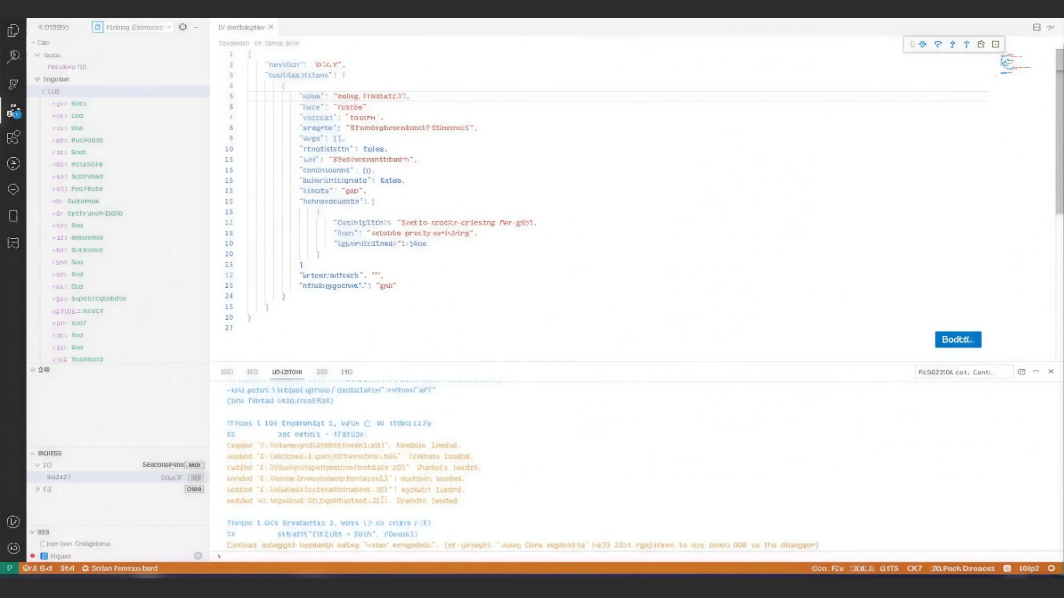This screenshot has height=598, width=1064.
Task: Select the highlighted 'LLB' variables row
Action: 118,92
